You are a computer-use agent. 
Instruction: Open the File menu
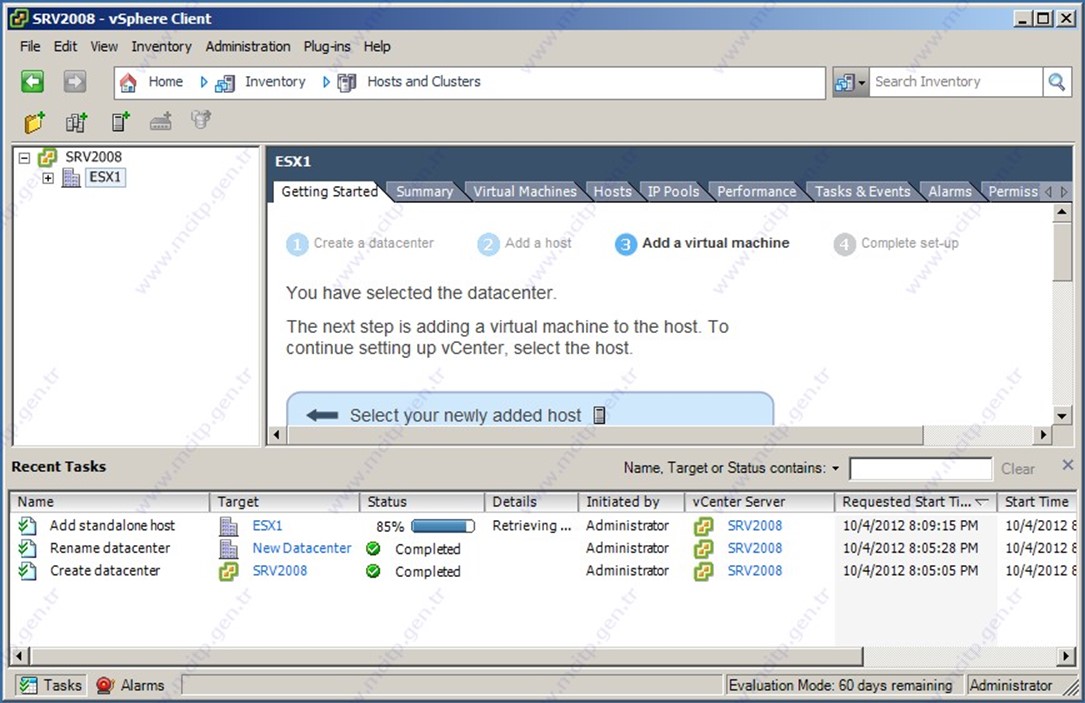click(30, 46)
